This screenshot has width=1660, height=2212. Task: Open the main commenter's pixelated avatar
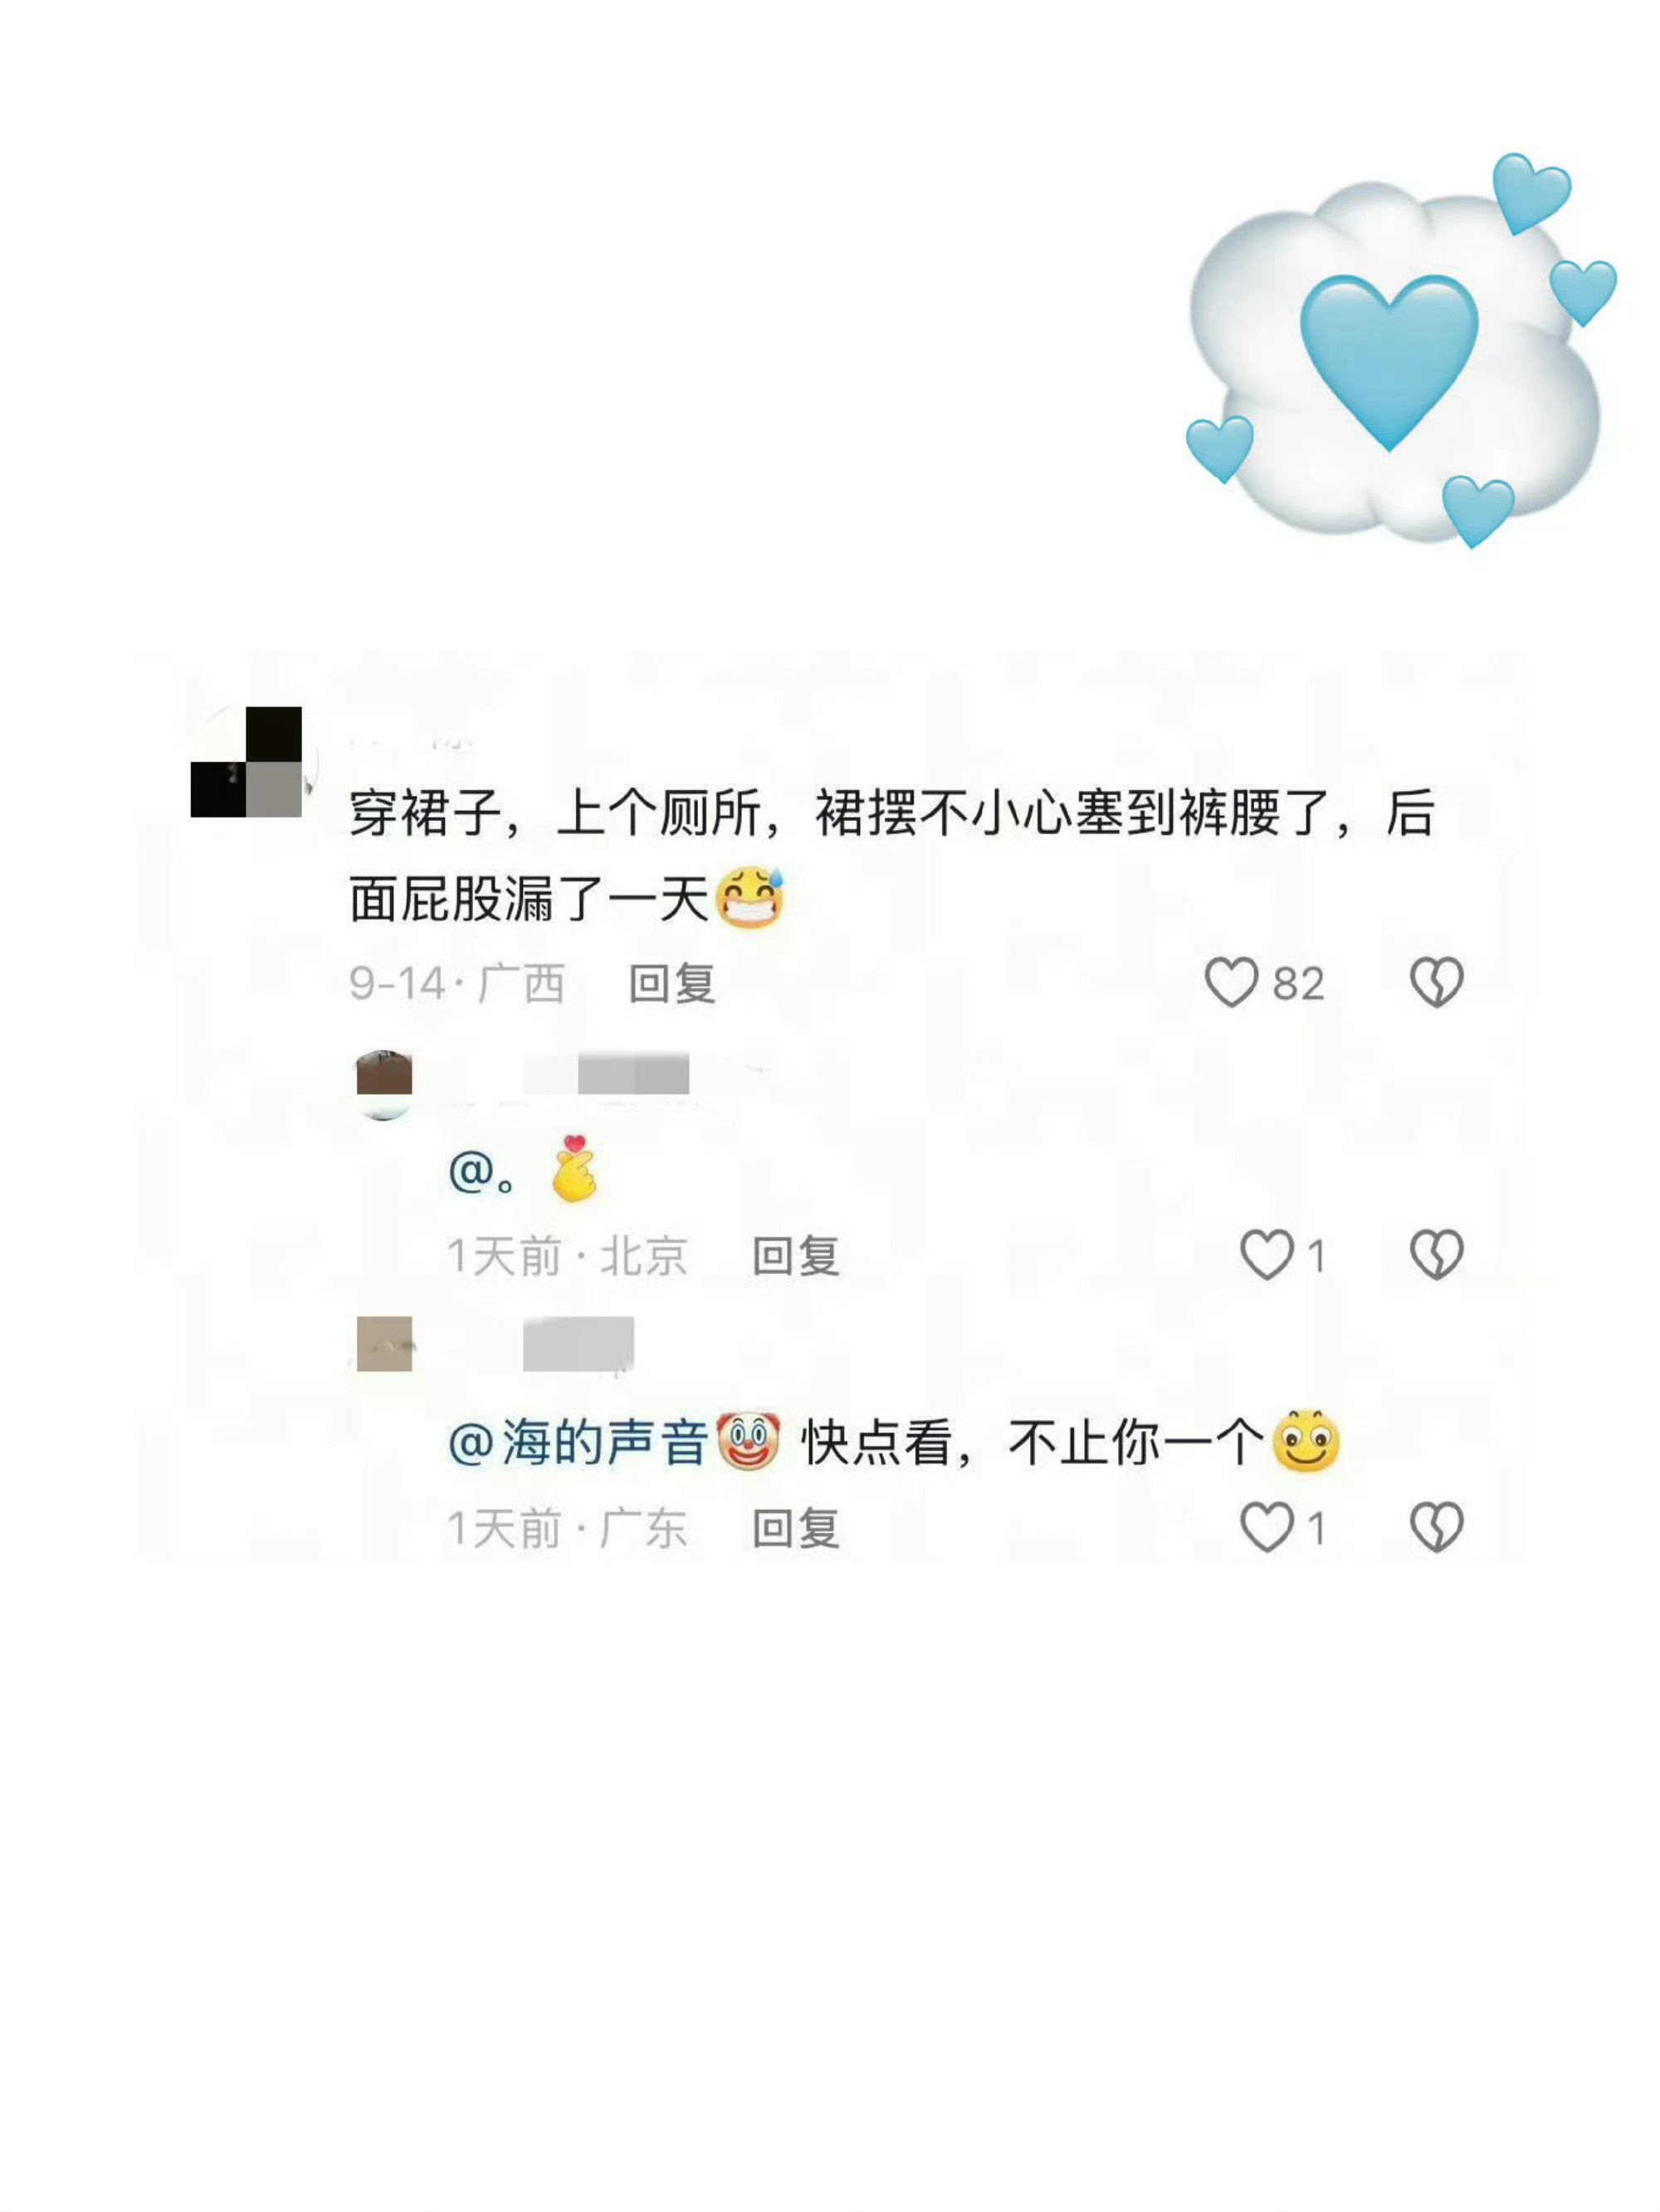pyautogui.click(x=247, y=762)
